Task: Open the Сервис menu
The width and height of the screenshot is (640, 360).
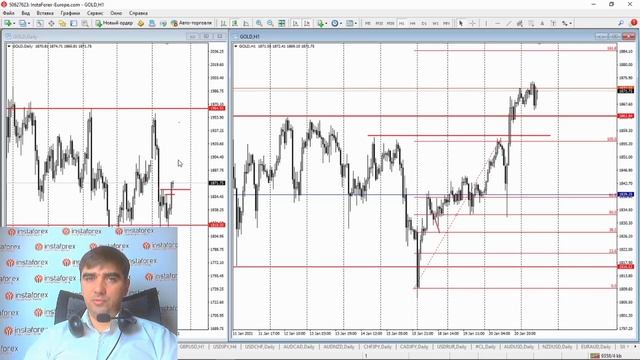Action: (x=95, y=13)
